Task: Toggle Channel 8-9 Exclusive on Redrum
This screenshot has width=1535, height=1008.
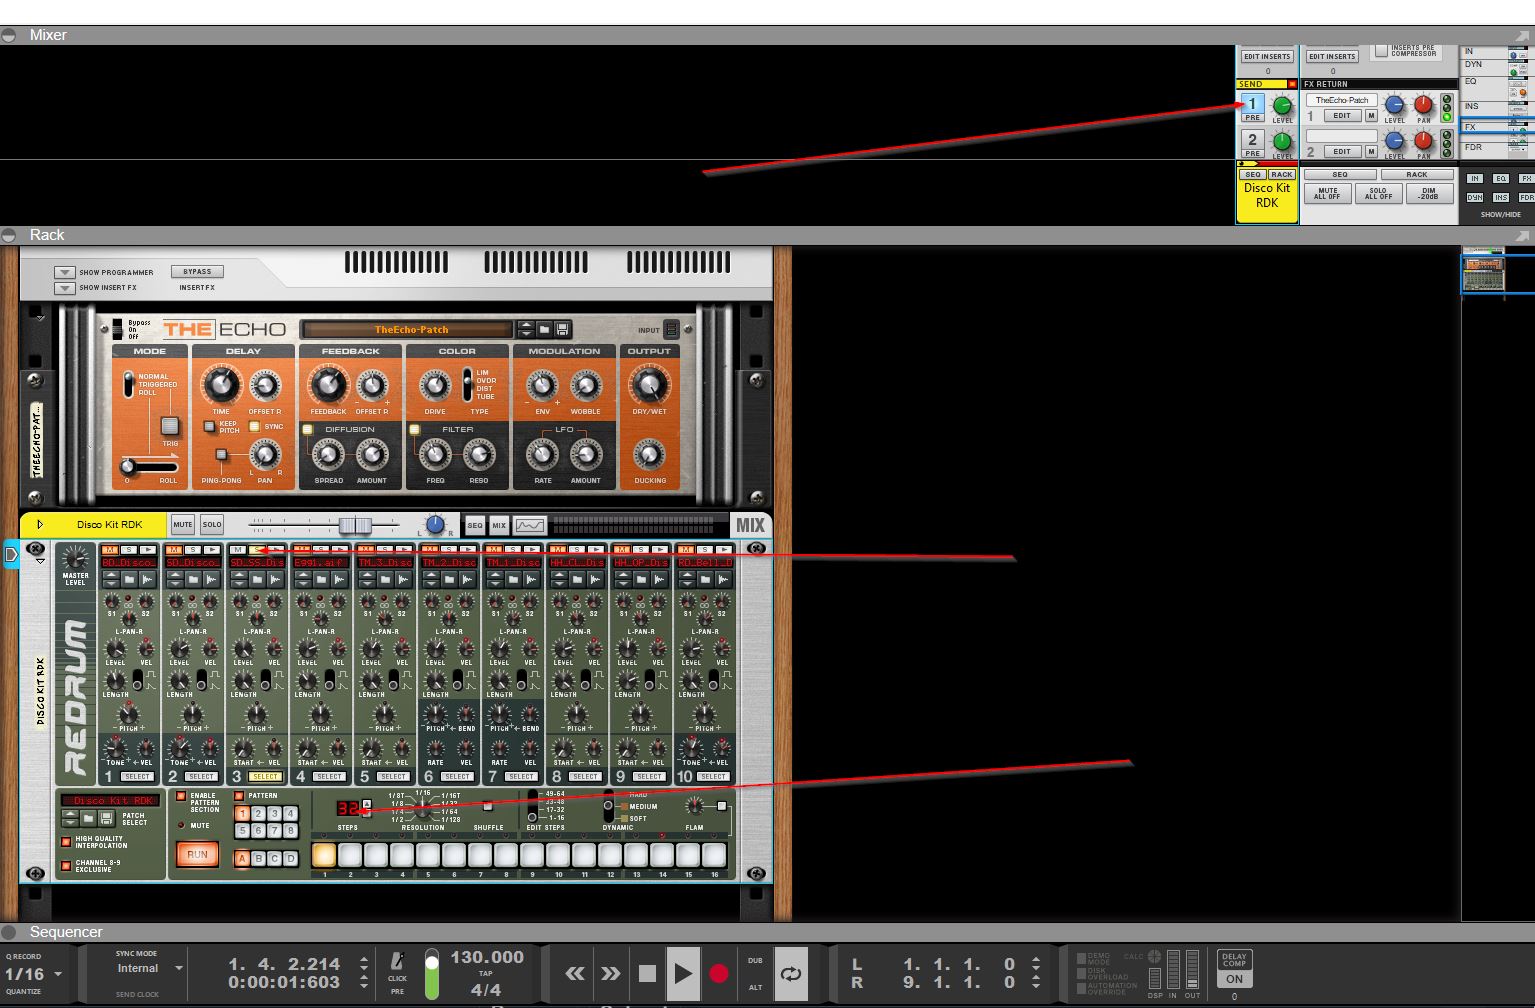Action: pyautogui.click(x=67, y=865)
